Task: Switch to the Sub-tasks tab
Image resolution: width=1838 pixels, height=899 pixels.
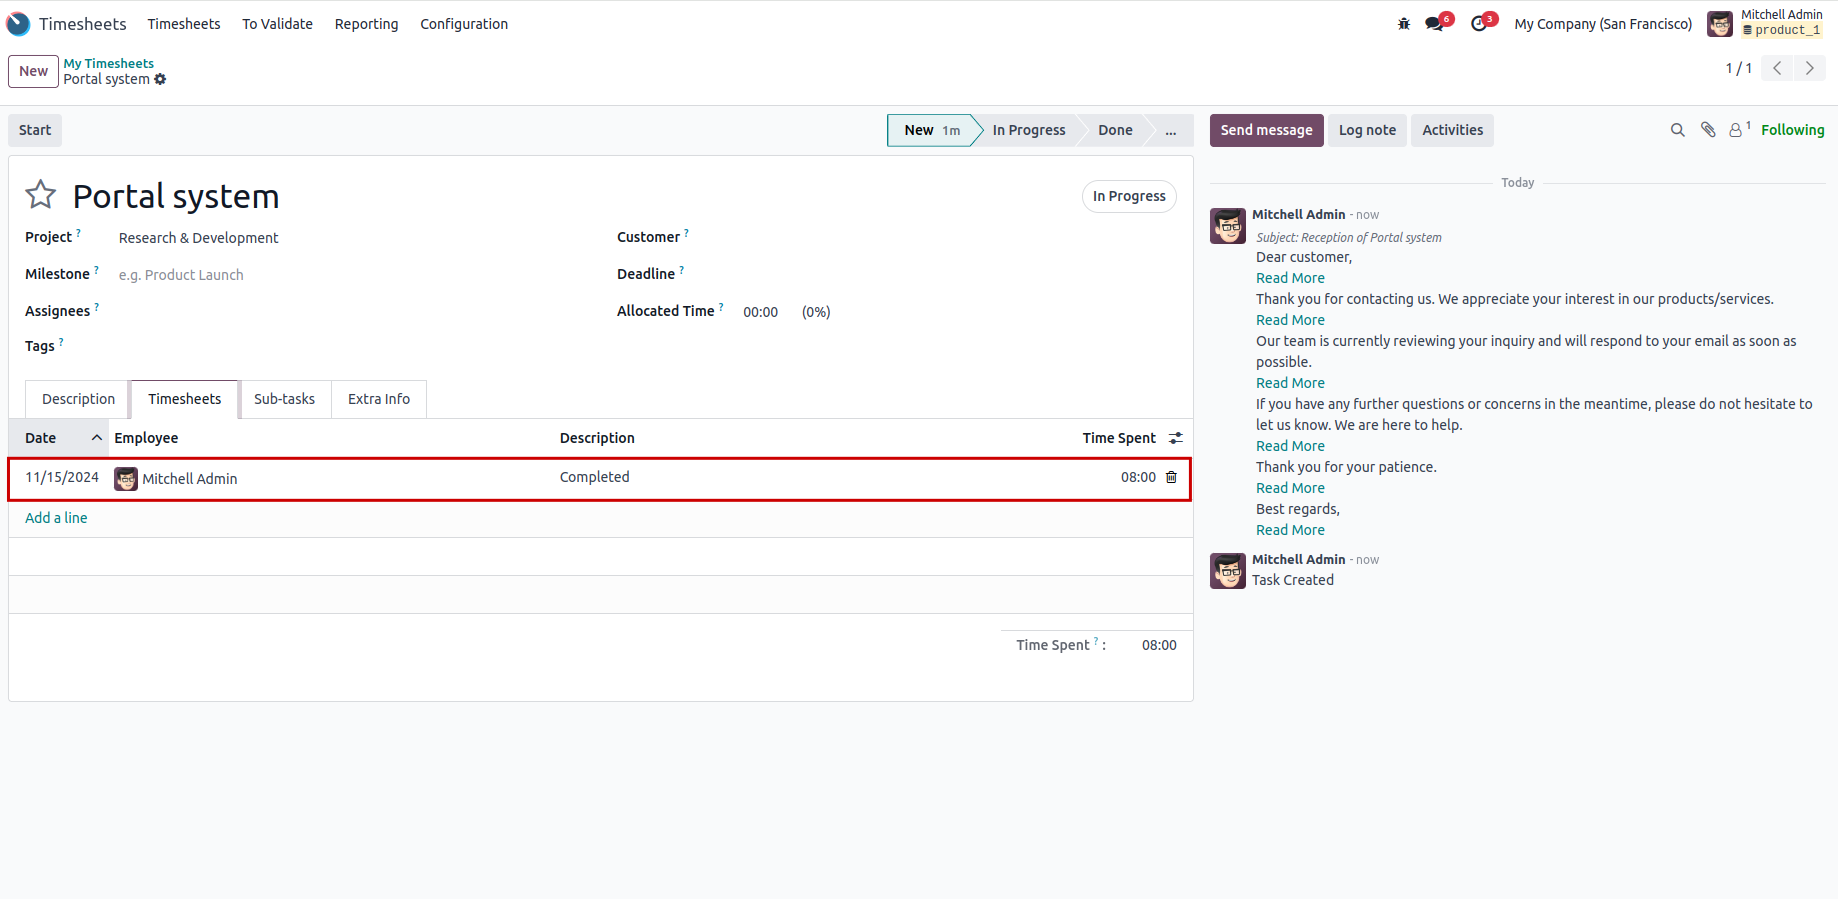Action: tap(284, 399)
